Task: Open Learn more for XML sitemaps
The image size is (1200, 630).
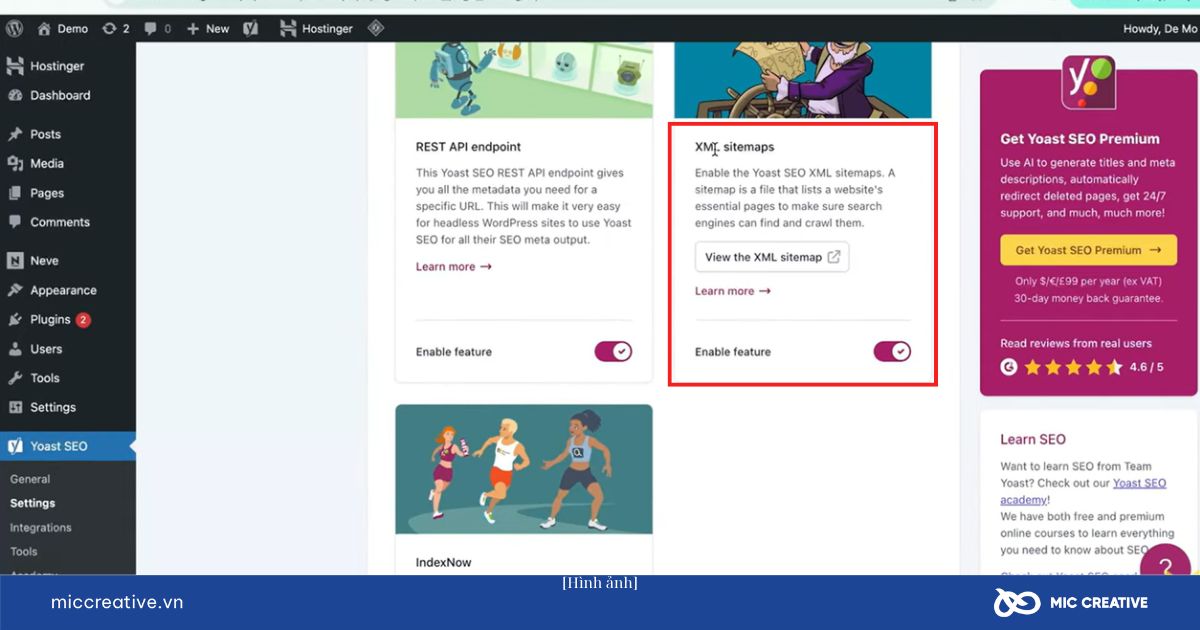Action: click(733, 291)
